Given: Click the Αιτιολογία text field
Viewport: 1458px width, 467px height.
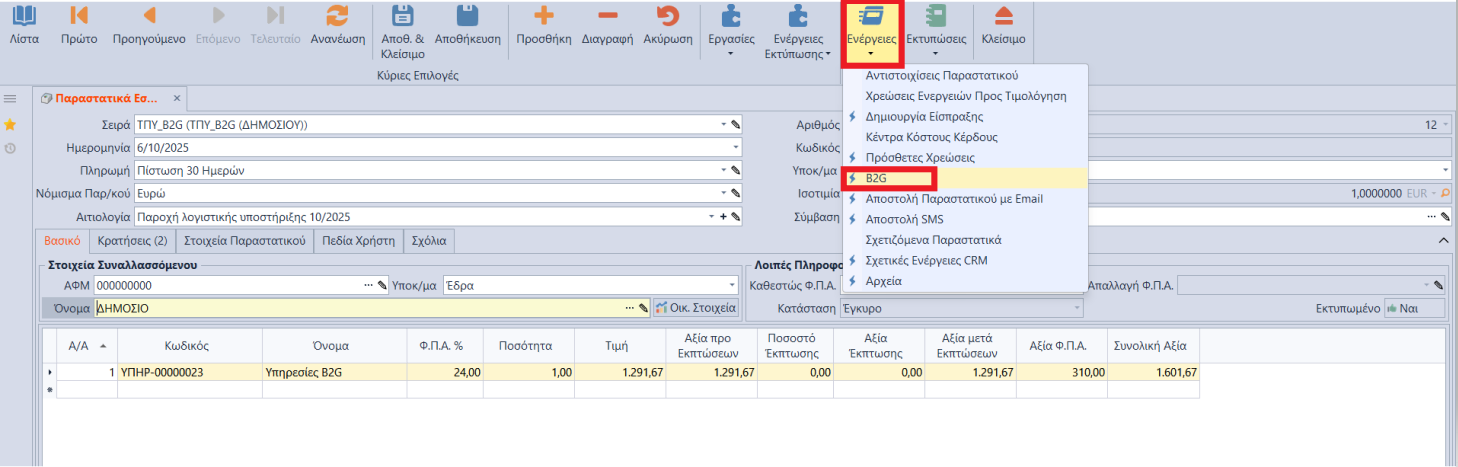Looking at the screenshot, I should click(420, 217).
